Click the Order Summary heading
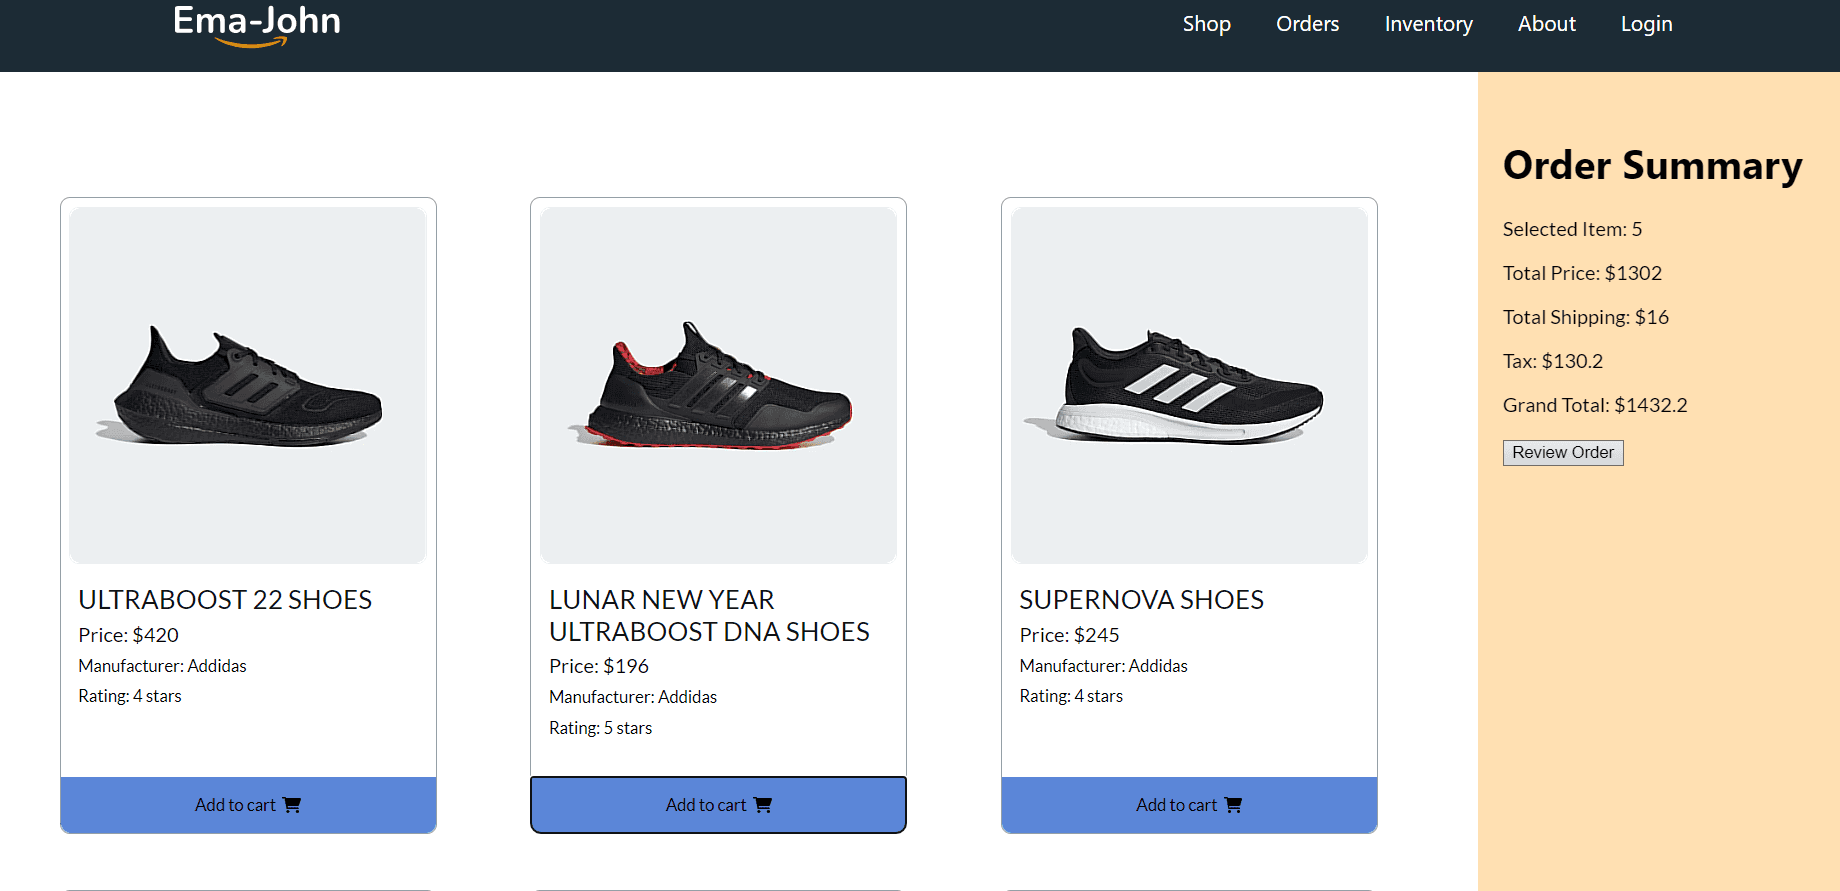Screen dimensions: 1840x891 tap(1652, 166)
